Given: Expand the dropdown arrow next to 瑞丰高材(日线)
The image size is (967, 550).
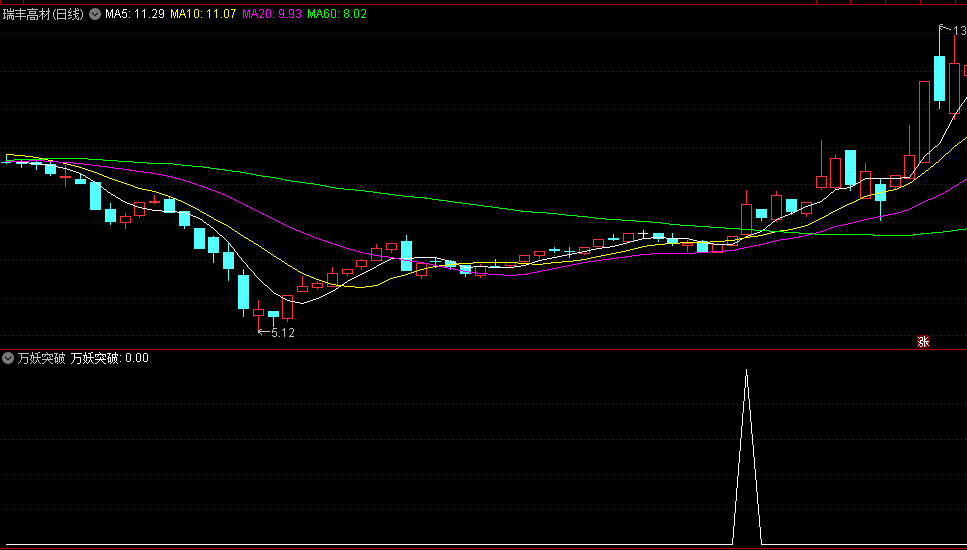Looking at the screenshot, I should tap(94, 14).
